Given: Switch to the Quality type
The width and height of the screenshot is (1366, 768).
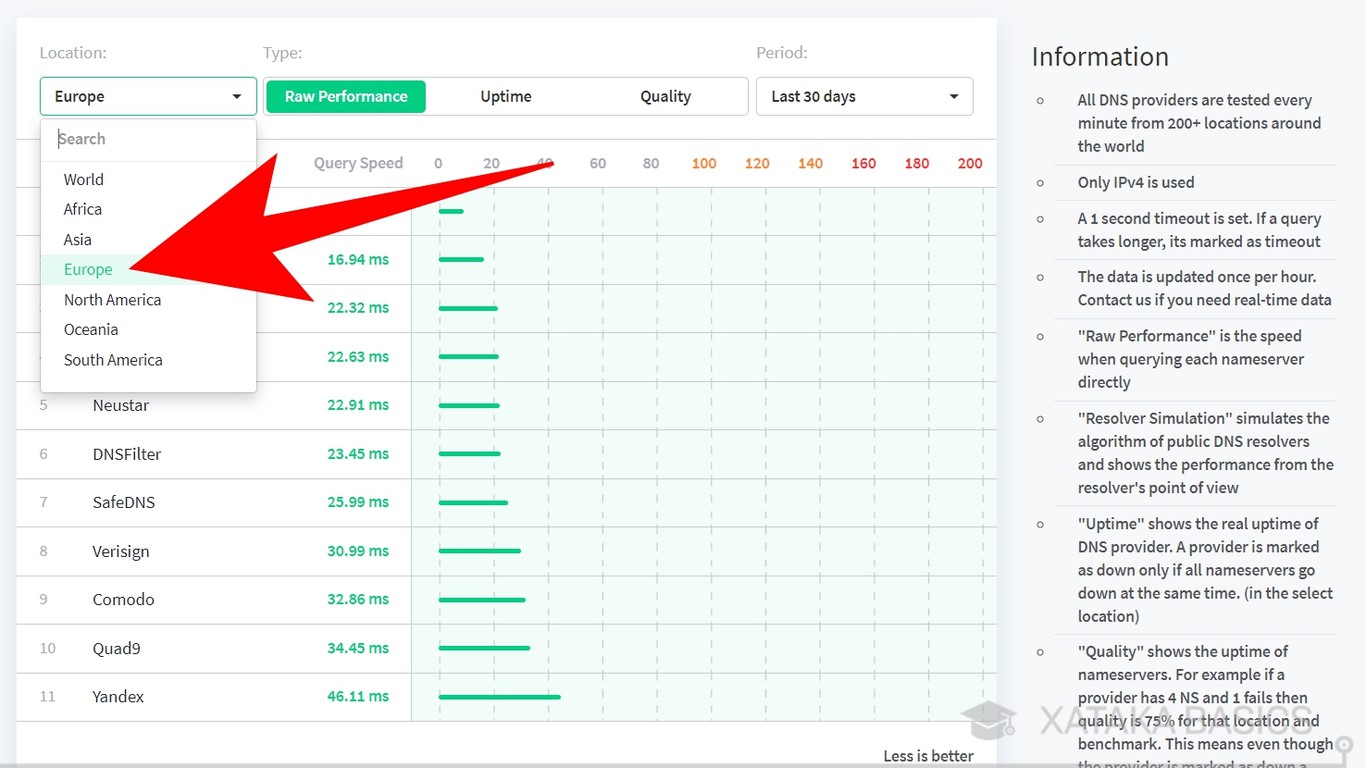Looking at the screenshot, I should pyautogui.click(x=666, y=97).
